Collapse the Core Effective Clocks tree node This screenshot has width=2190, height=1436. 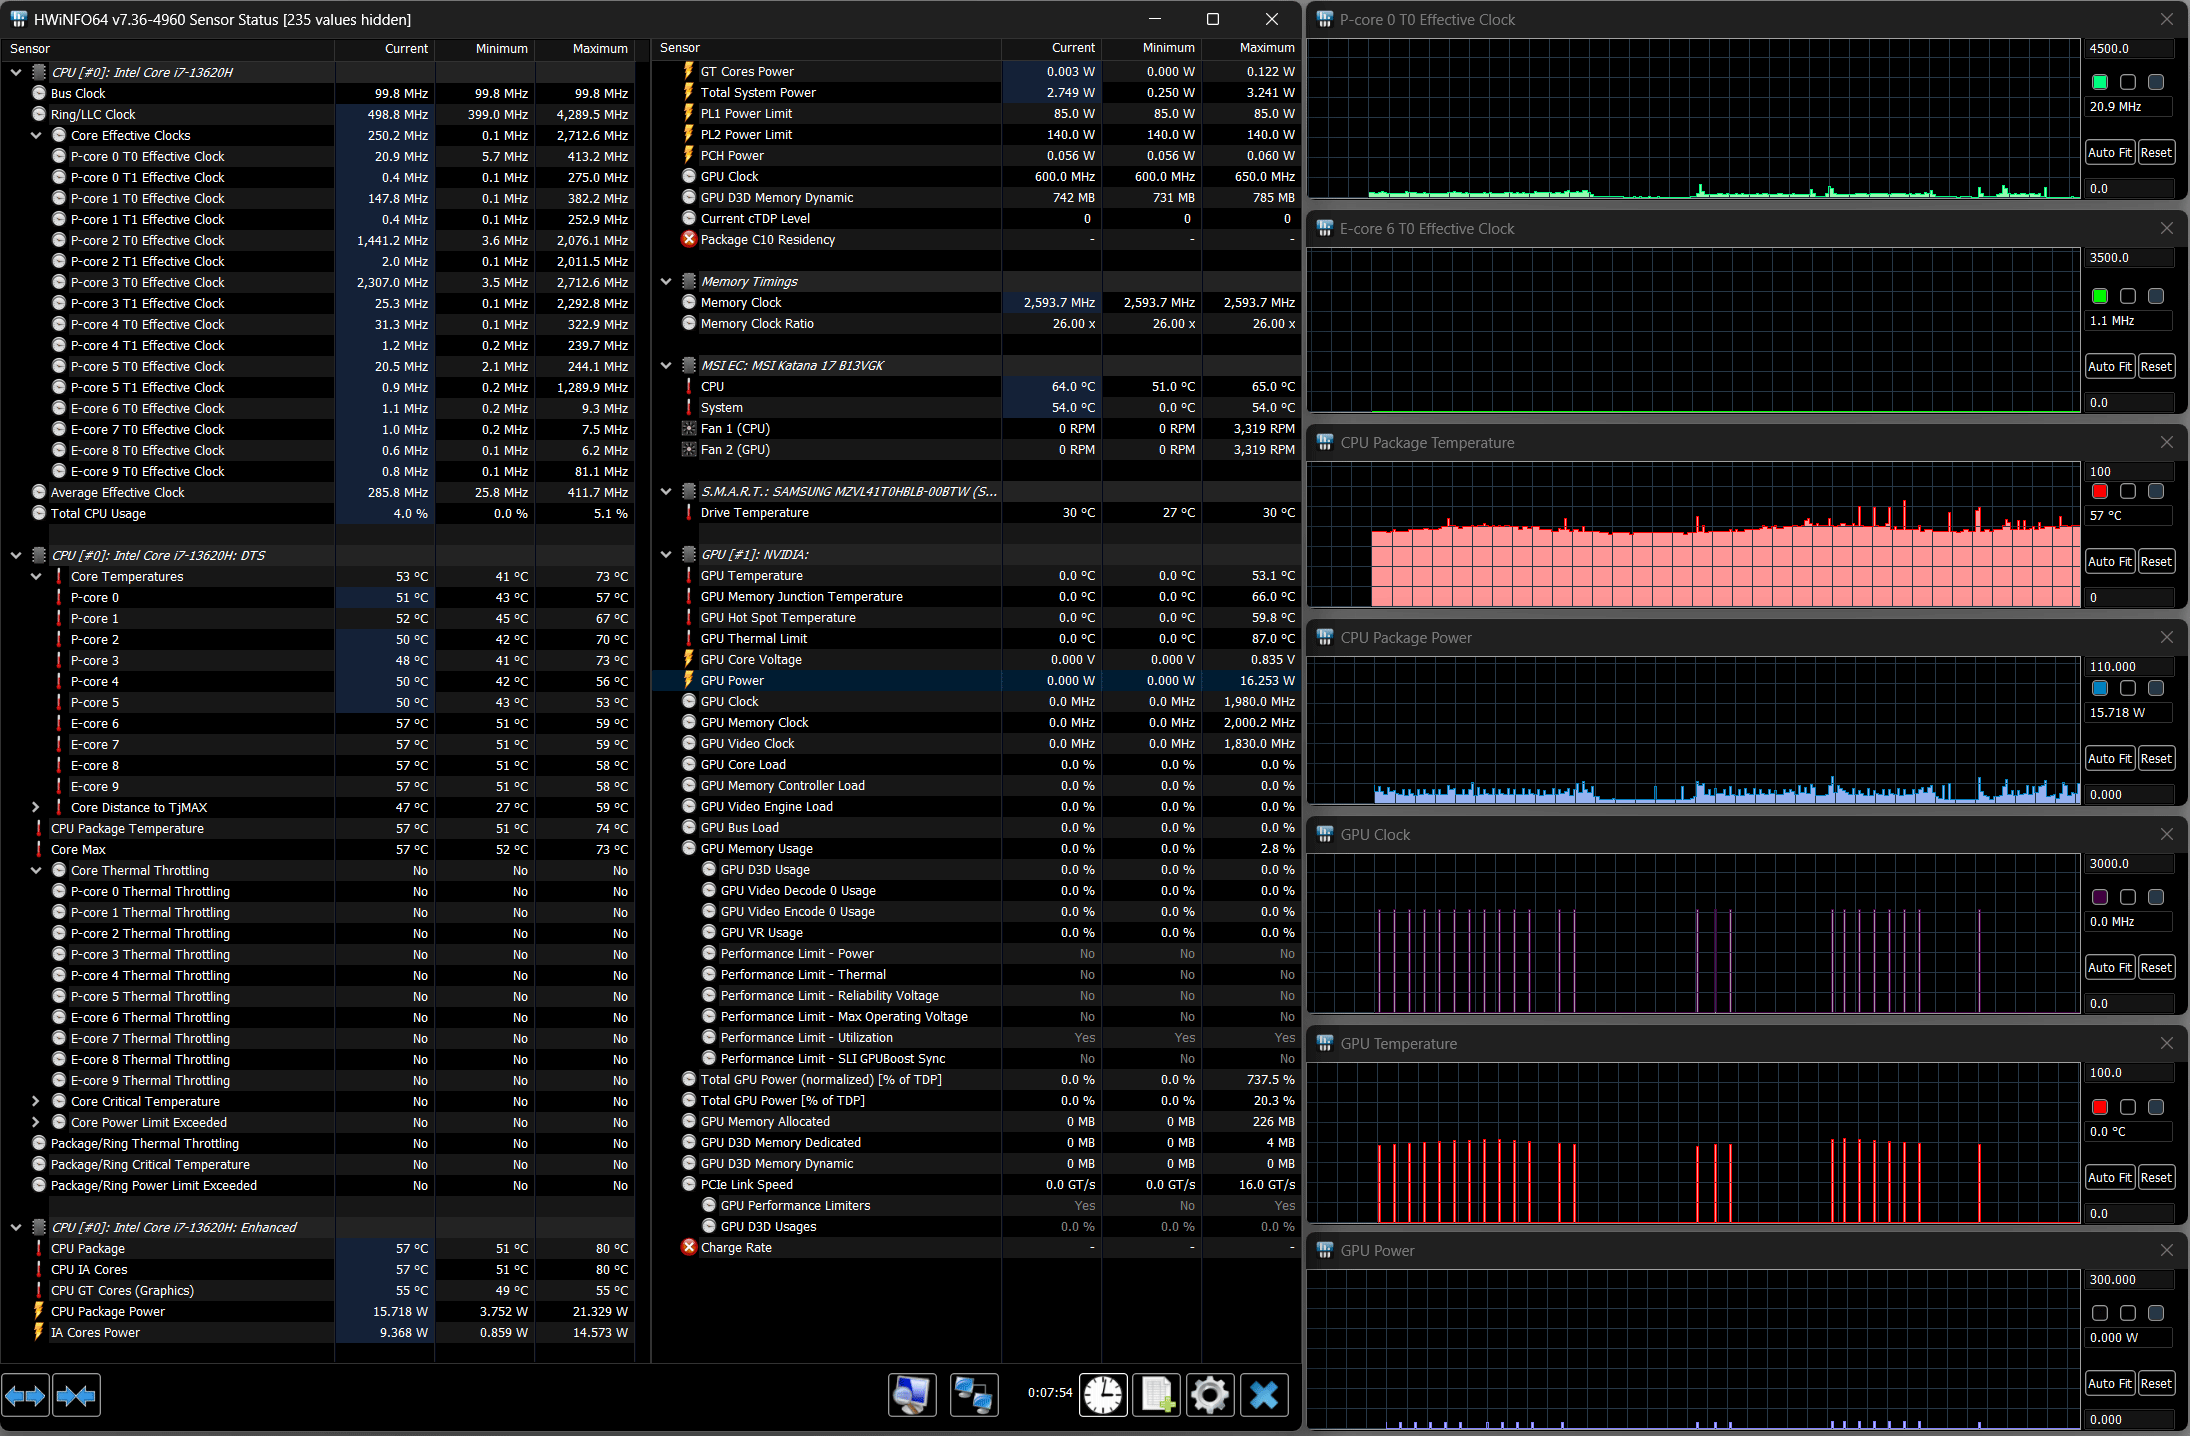tap(36, 135)
